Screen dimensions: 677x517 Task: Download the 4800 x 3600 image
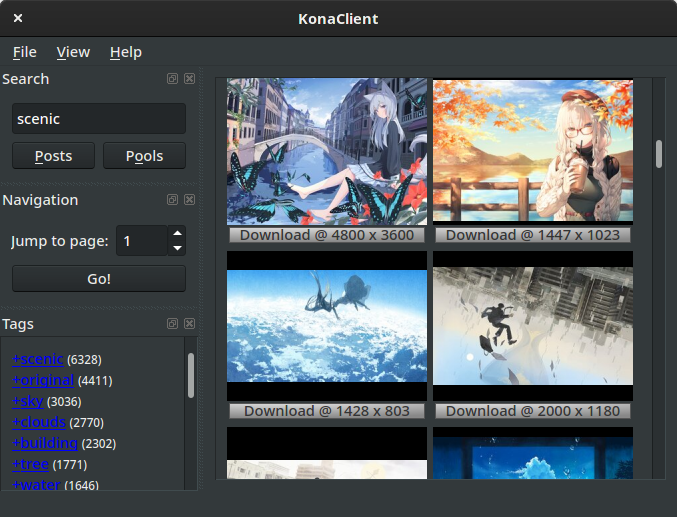click(x=327, y=235)
